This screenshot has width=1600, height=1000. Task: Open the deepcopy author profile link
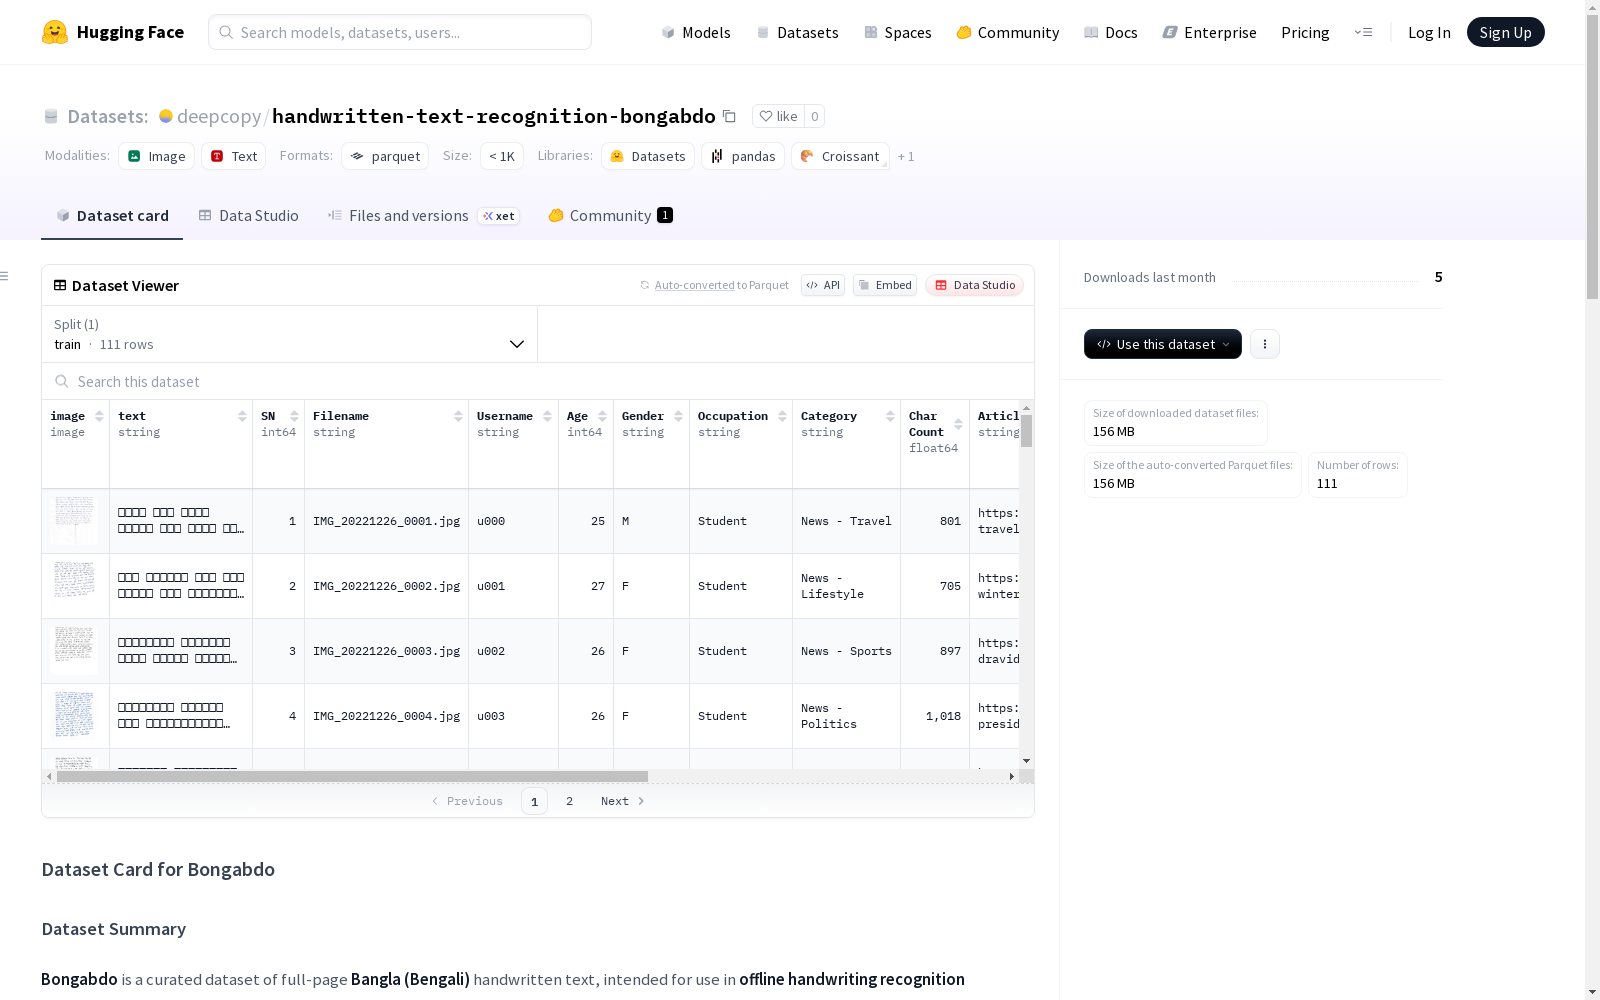coord(219,116)
